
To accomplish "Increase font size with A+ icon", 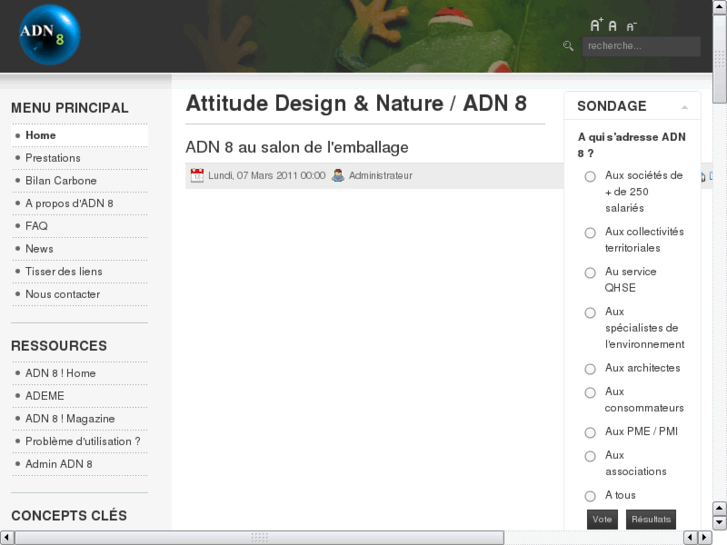I will pyautogui.click(x=596, y=25).
